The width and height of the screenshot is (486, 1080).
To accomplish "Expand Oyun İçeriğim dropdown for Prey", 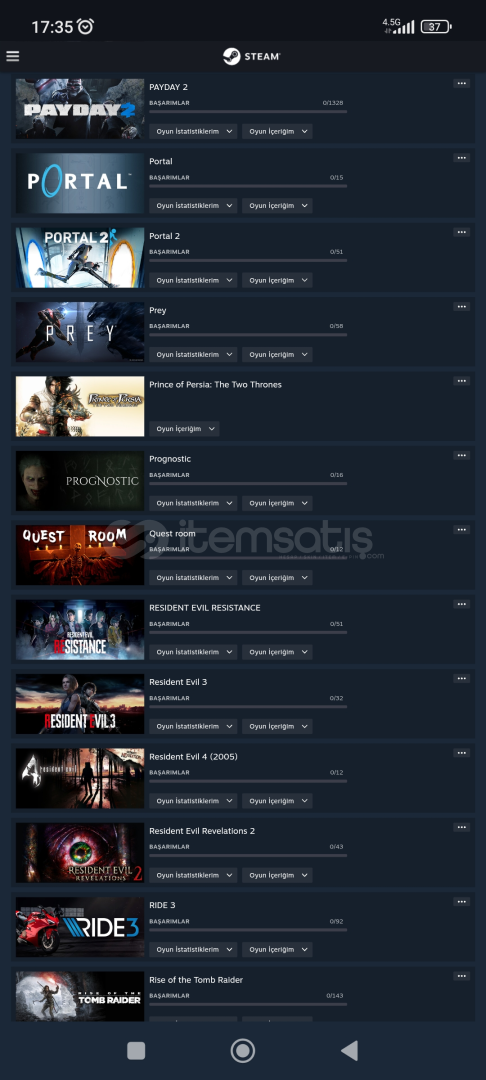I will point(277,354).
